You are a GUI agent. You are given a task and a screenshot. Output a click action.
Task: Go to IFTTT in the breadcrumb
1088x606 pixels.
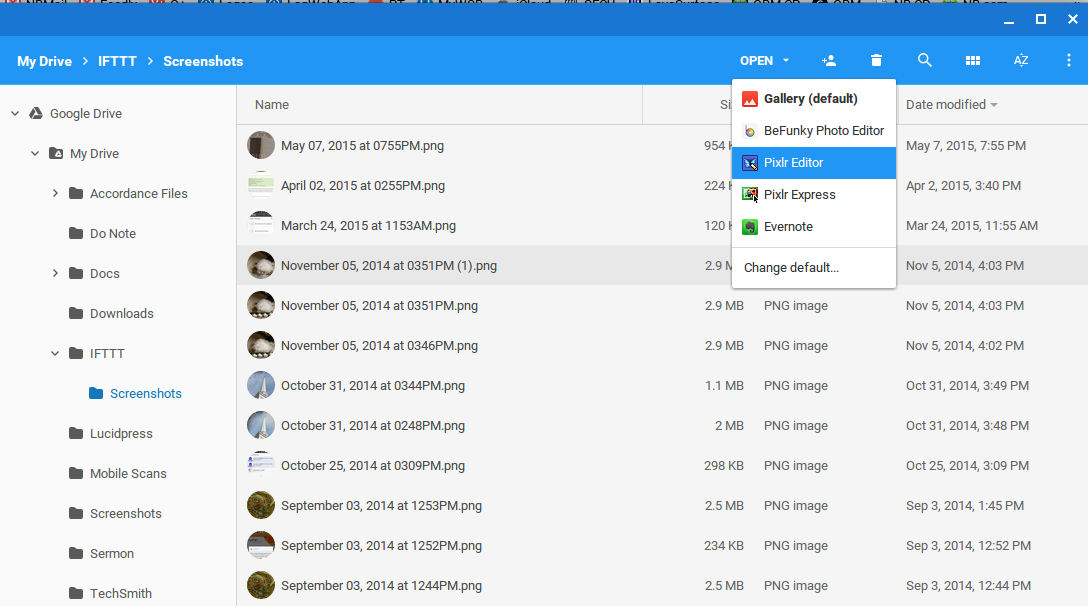click(117, 61)
